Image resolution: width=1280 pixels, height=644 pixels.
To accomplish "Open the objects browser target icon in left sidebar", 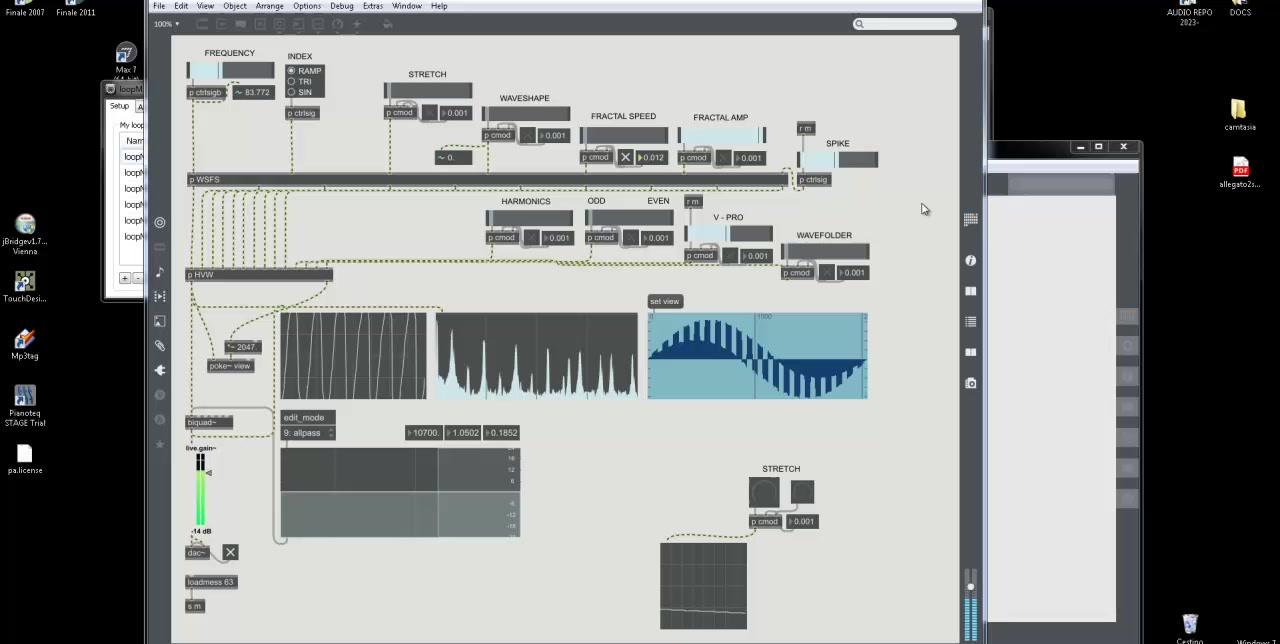I will click(160, 222).
